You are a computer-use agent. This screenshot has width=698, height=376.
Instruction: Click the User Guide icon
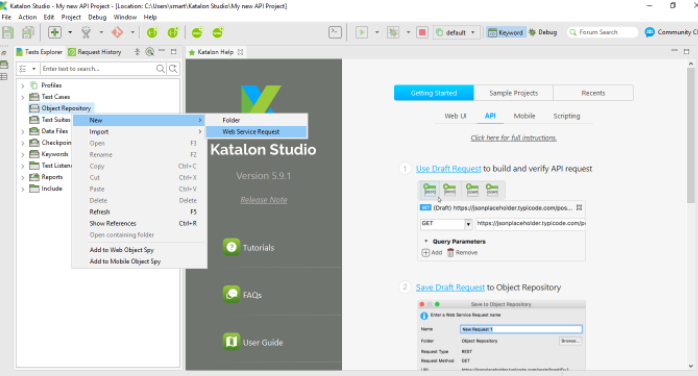click(x=231, y=342)
